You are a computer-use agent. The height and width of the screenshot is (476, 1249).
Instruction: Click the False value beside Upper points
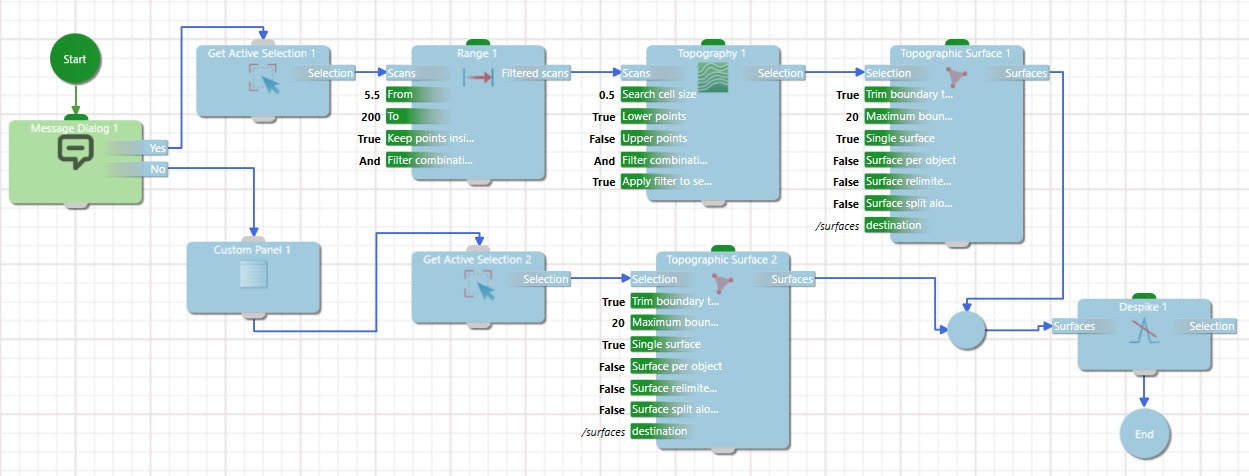click(x=603, y=139)
